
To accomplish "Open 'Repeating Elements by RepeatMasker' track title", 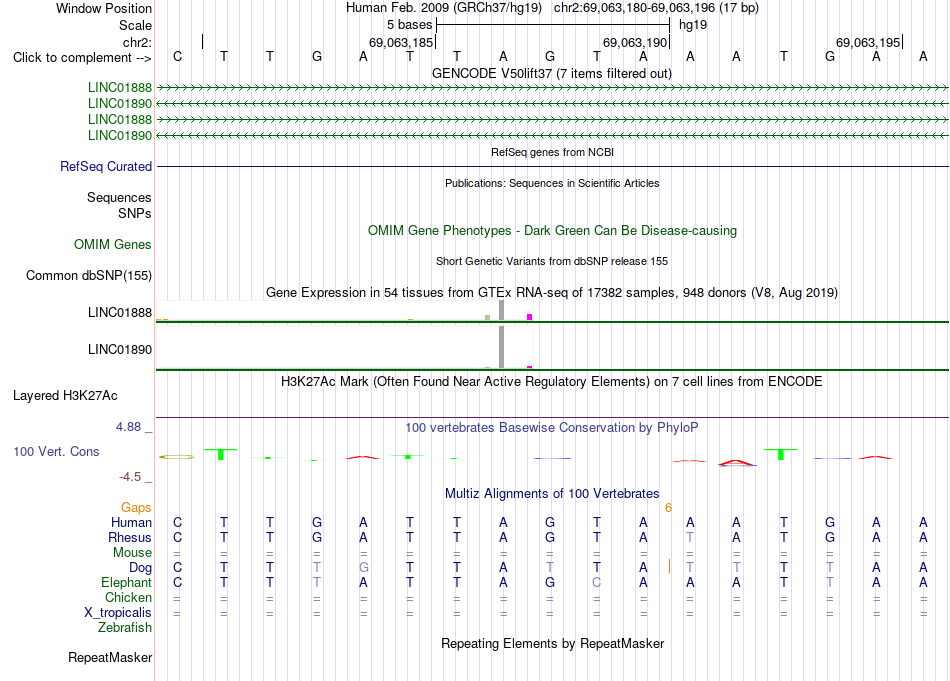I will (552, 643).
